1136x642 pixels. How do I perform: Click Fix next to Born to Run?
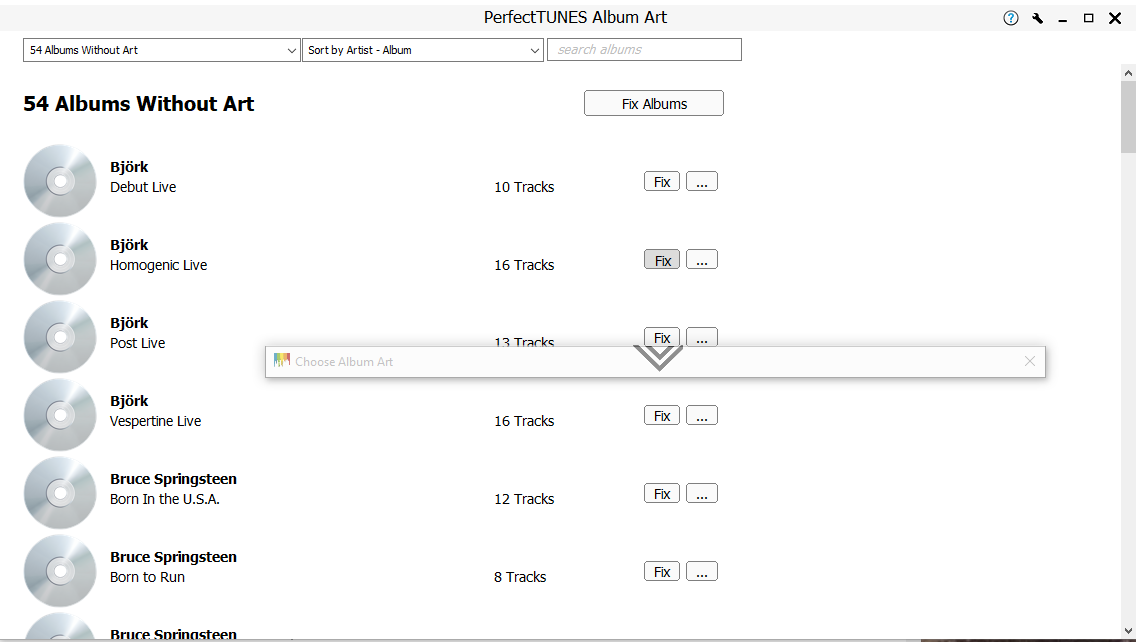tap(662, 572)
